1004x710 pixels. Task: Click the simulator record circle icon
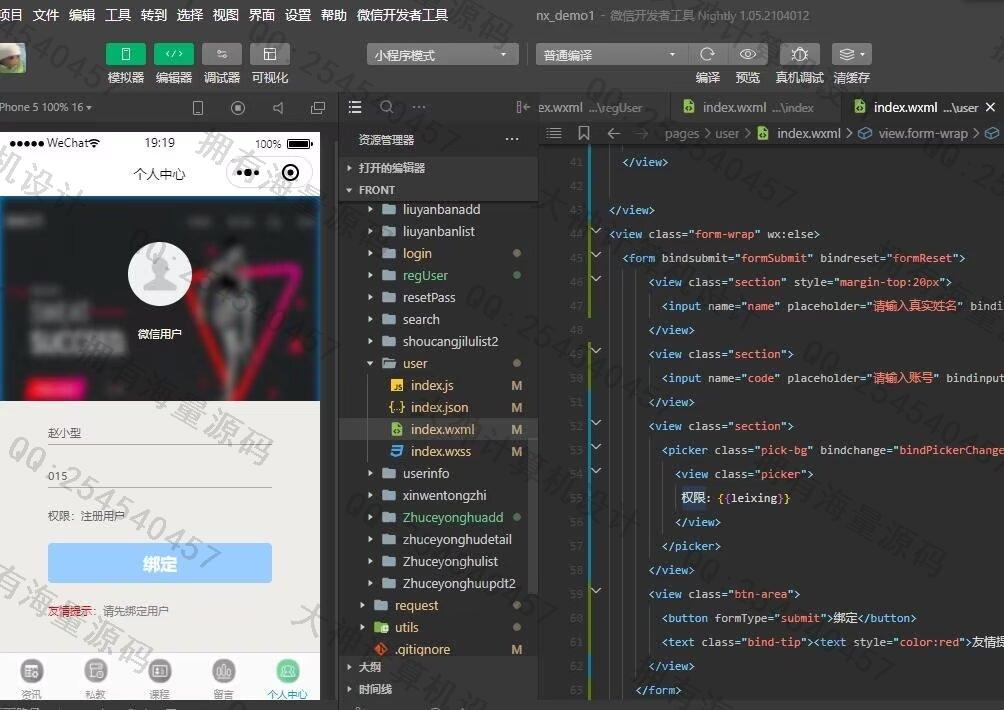[238, 108]
